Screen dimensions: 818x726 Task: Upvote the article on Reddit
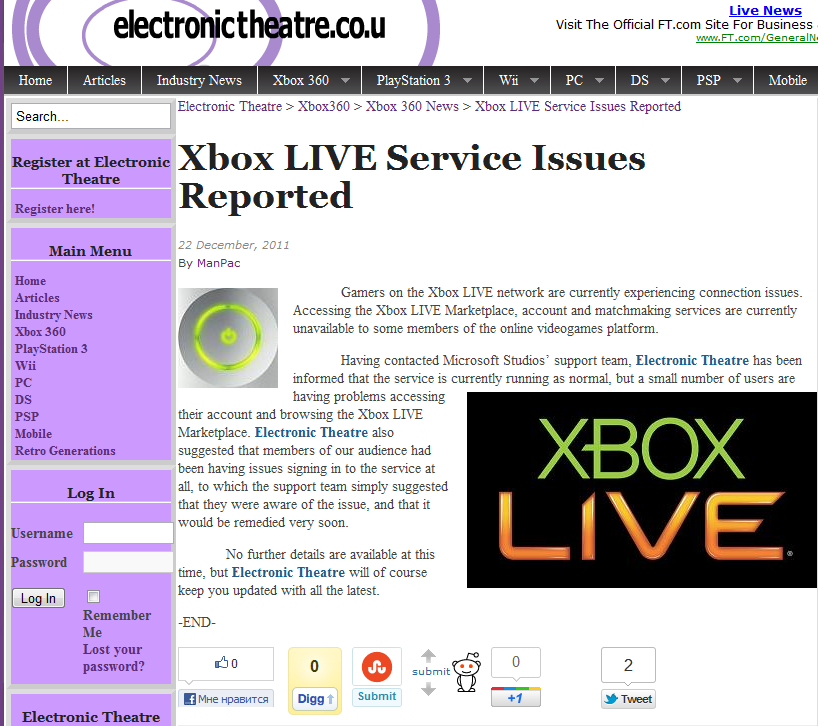[x=429, y=656]
